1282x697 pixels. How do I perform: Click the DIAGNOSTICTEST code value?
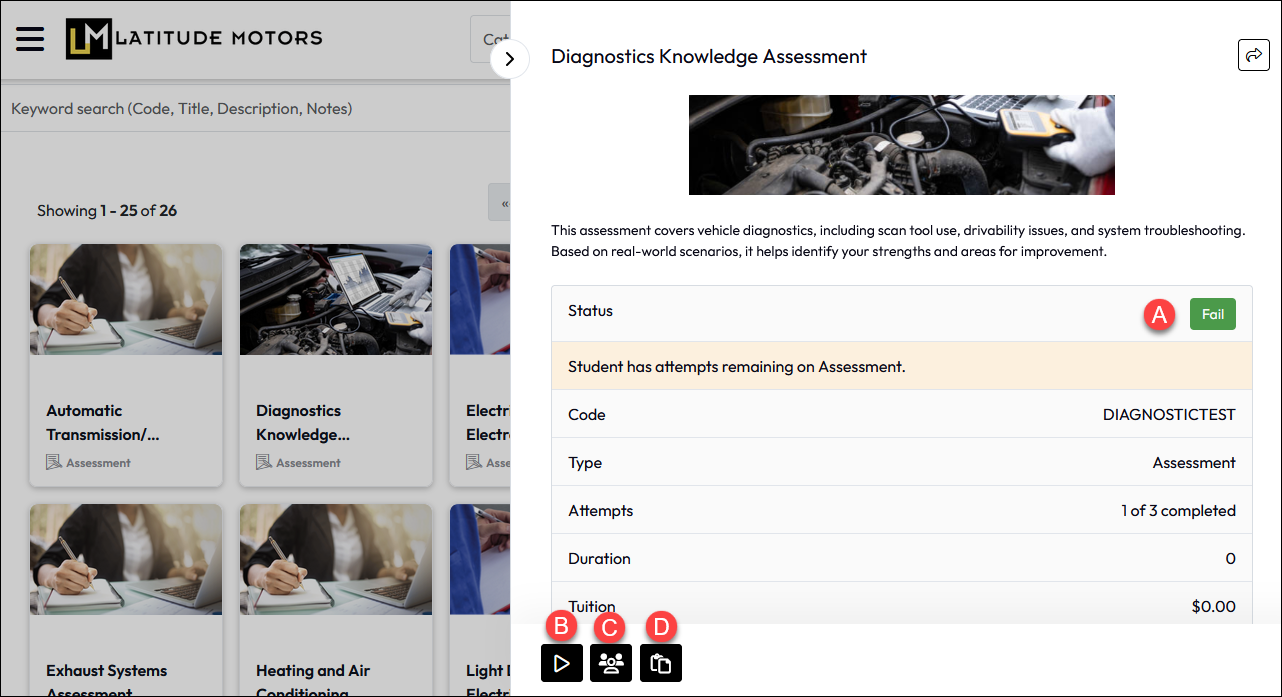(x=1168, y=415)
